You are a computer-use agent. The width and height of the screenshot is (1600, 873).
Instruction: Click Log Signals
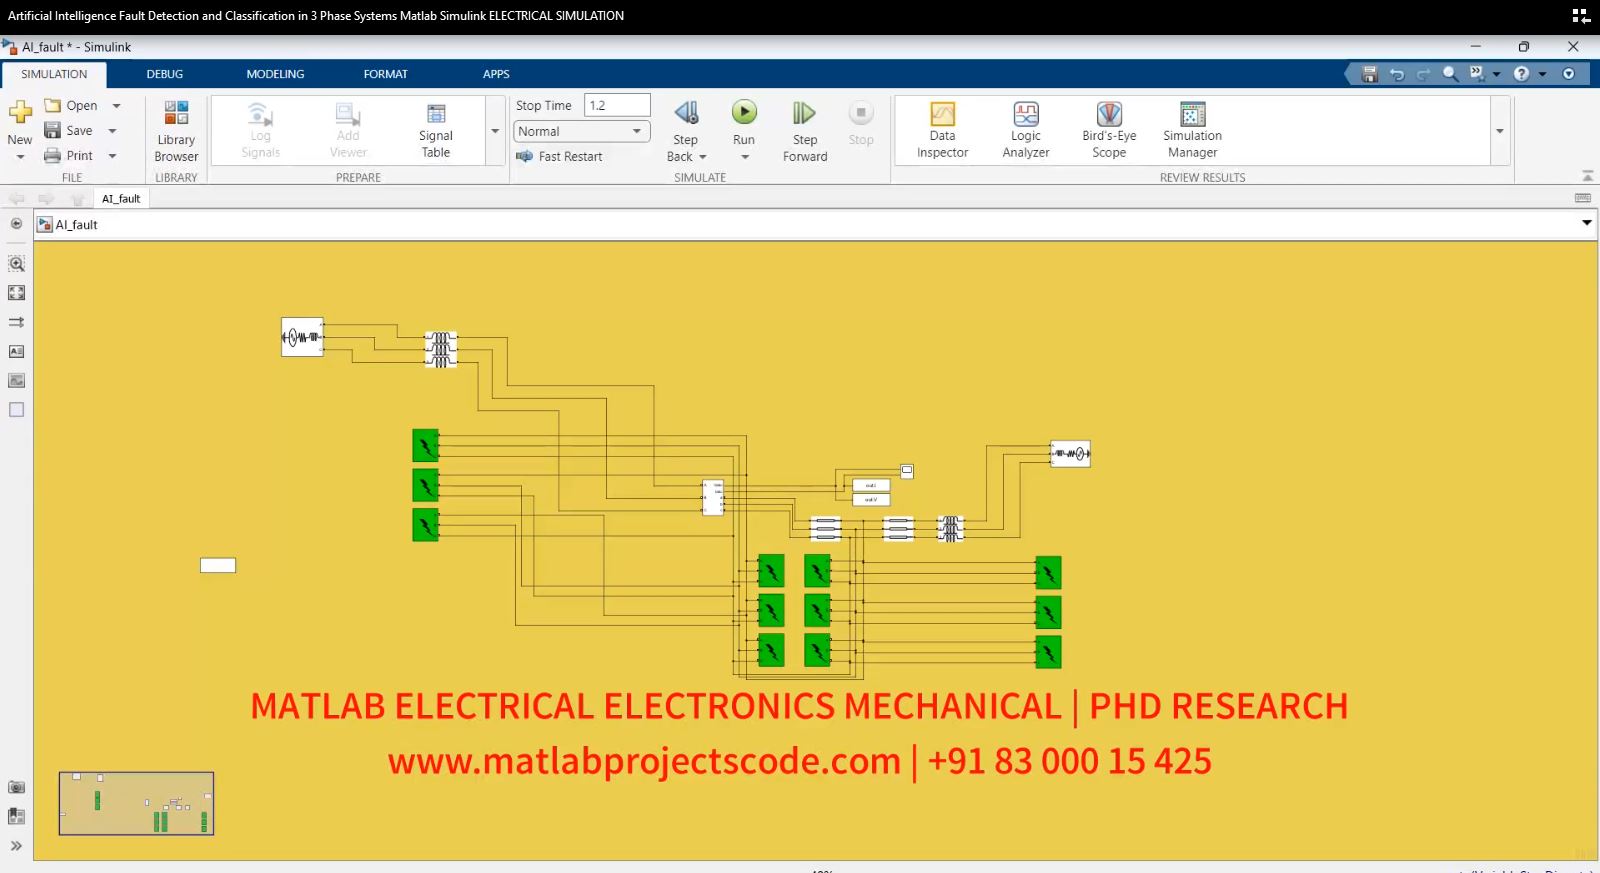point(260,131)
